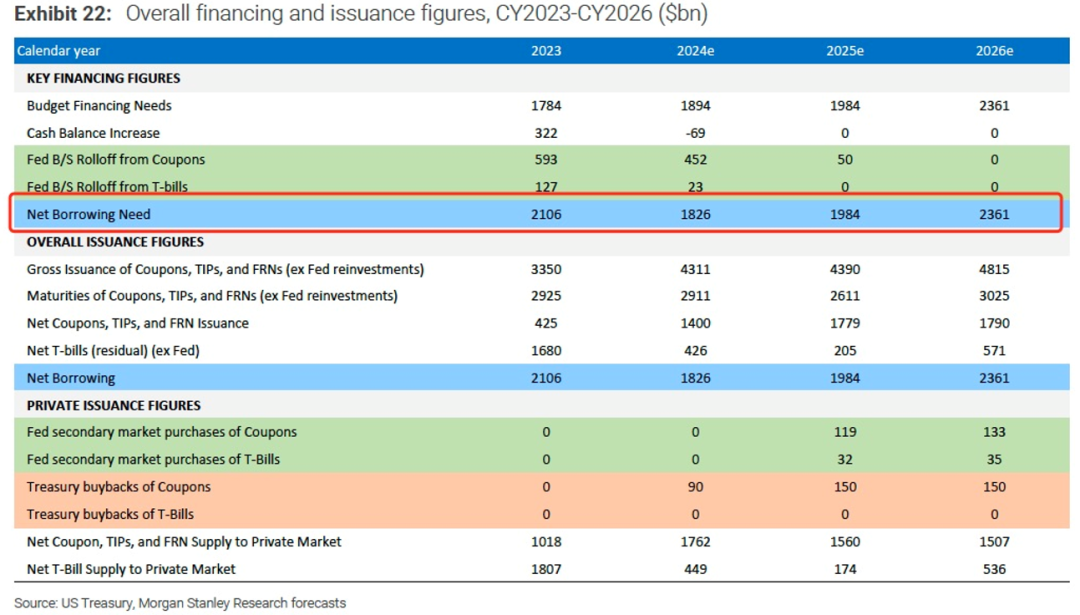Click "Treasury buybacks of T-Bills" row label
This screenshot has height=615, width=1080.
pos(110,514)
